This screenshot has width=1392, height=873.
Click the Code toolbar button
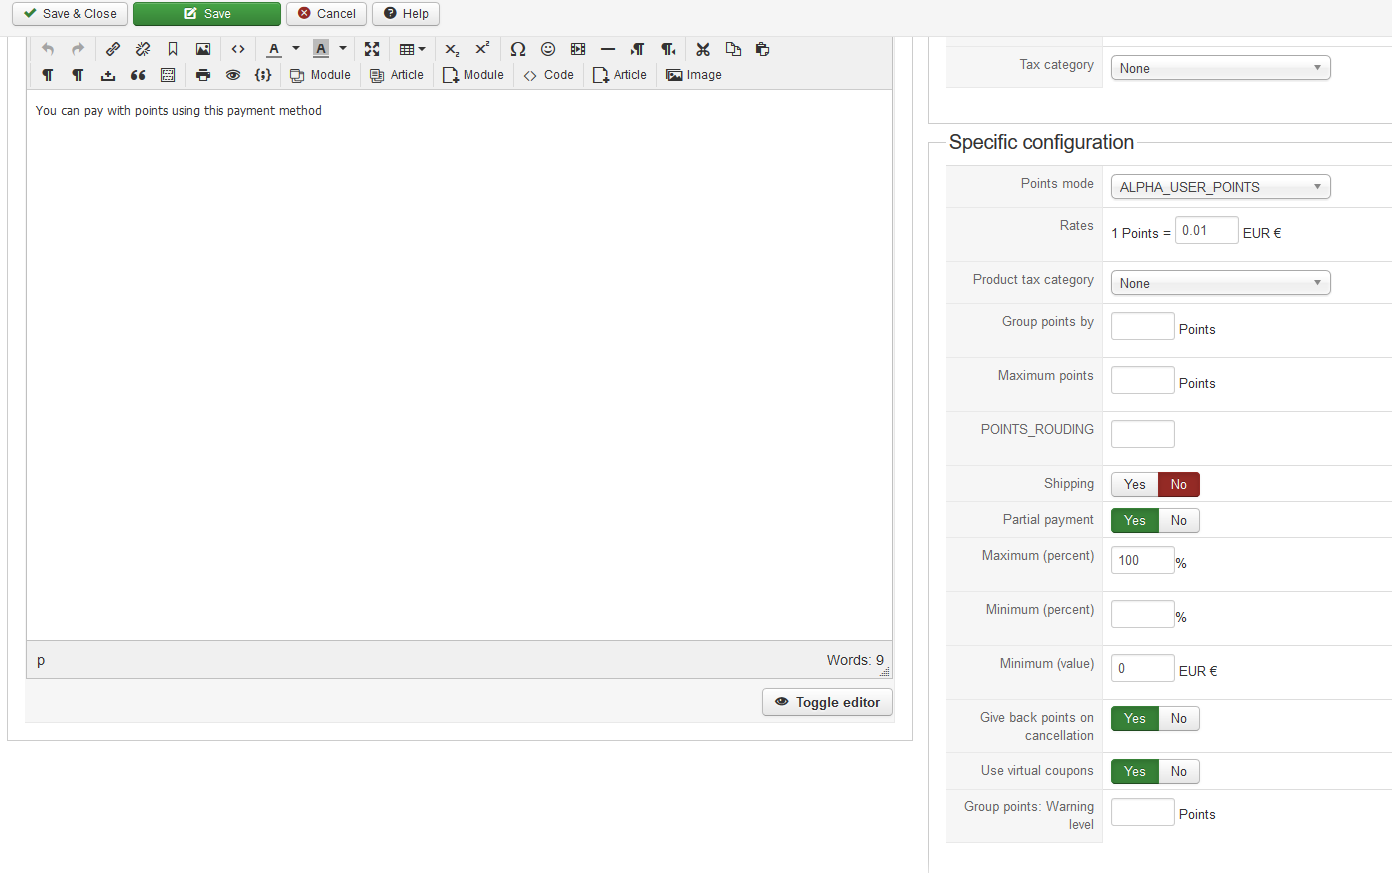point(548,75)
